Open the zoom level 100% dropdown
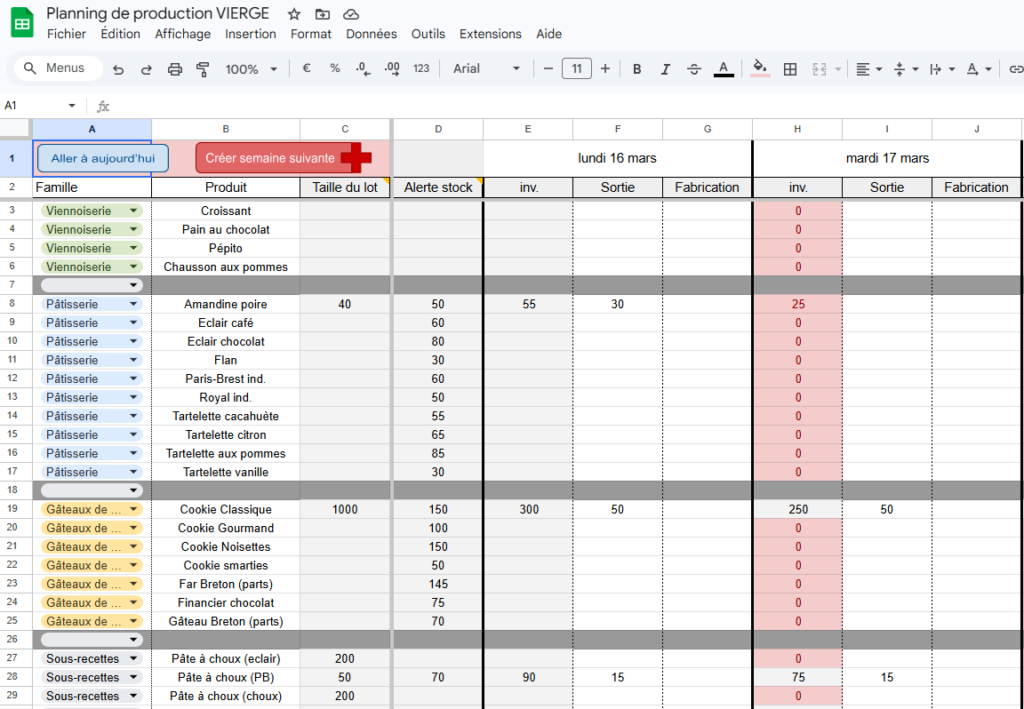This screenshot has width=1024, height=709. point(251,70)
